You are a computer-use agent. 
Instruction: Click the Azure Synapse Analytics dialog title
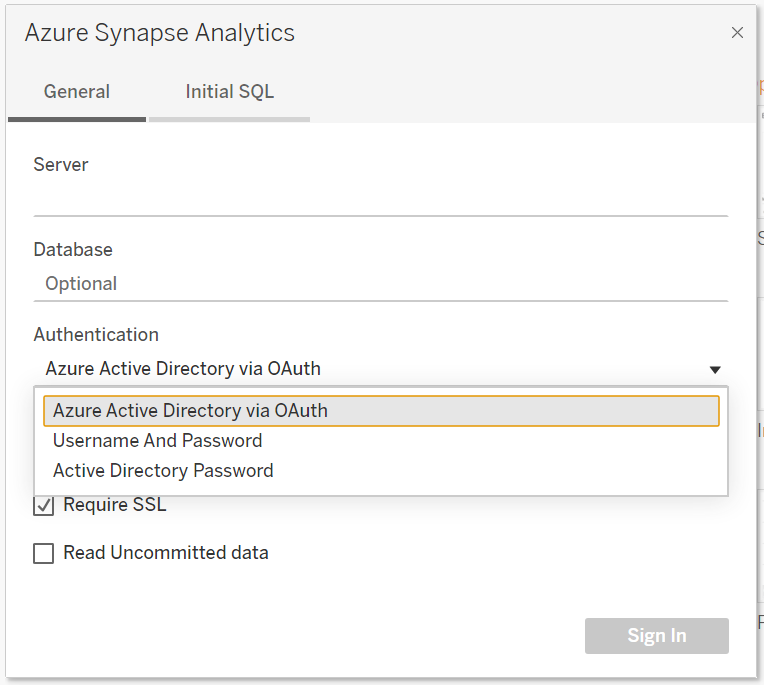[160, 33]
